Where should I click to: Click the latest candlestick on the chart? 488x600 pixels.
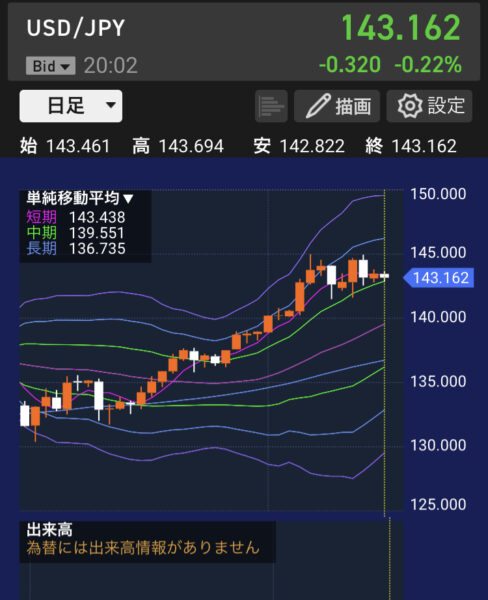(x=384, y=276)
